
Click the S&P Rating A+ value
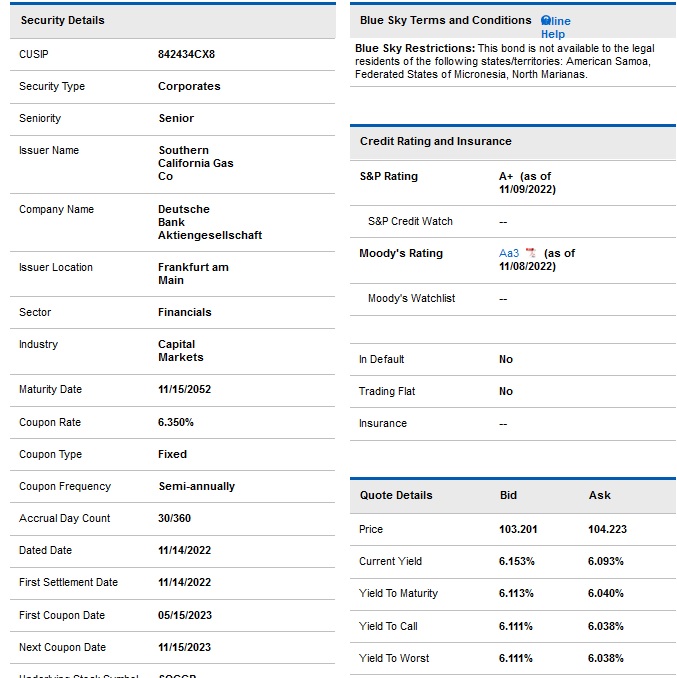506,177
